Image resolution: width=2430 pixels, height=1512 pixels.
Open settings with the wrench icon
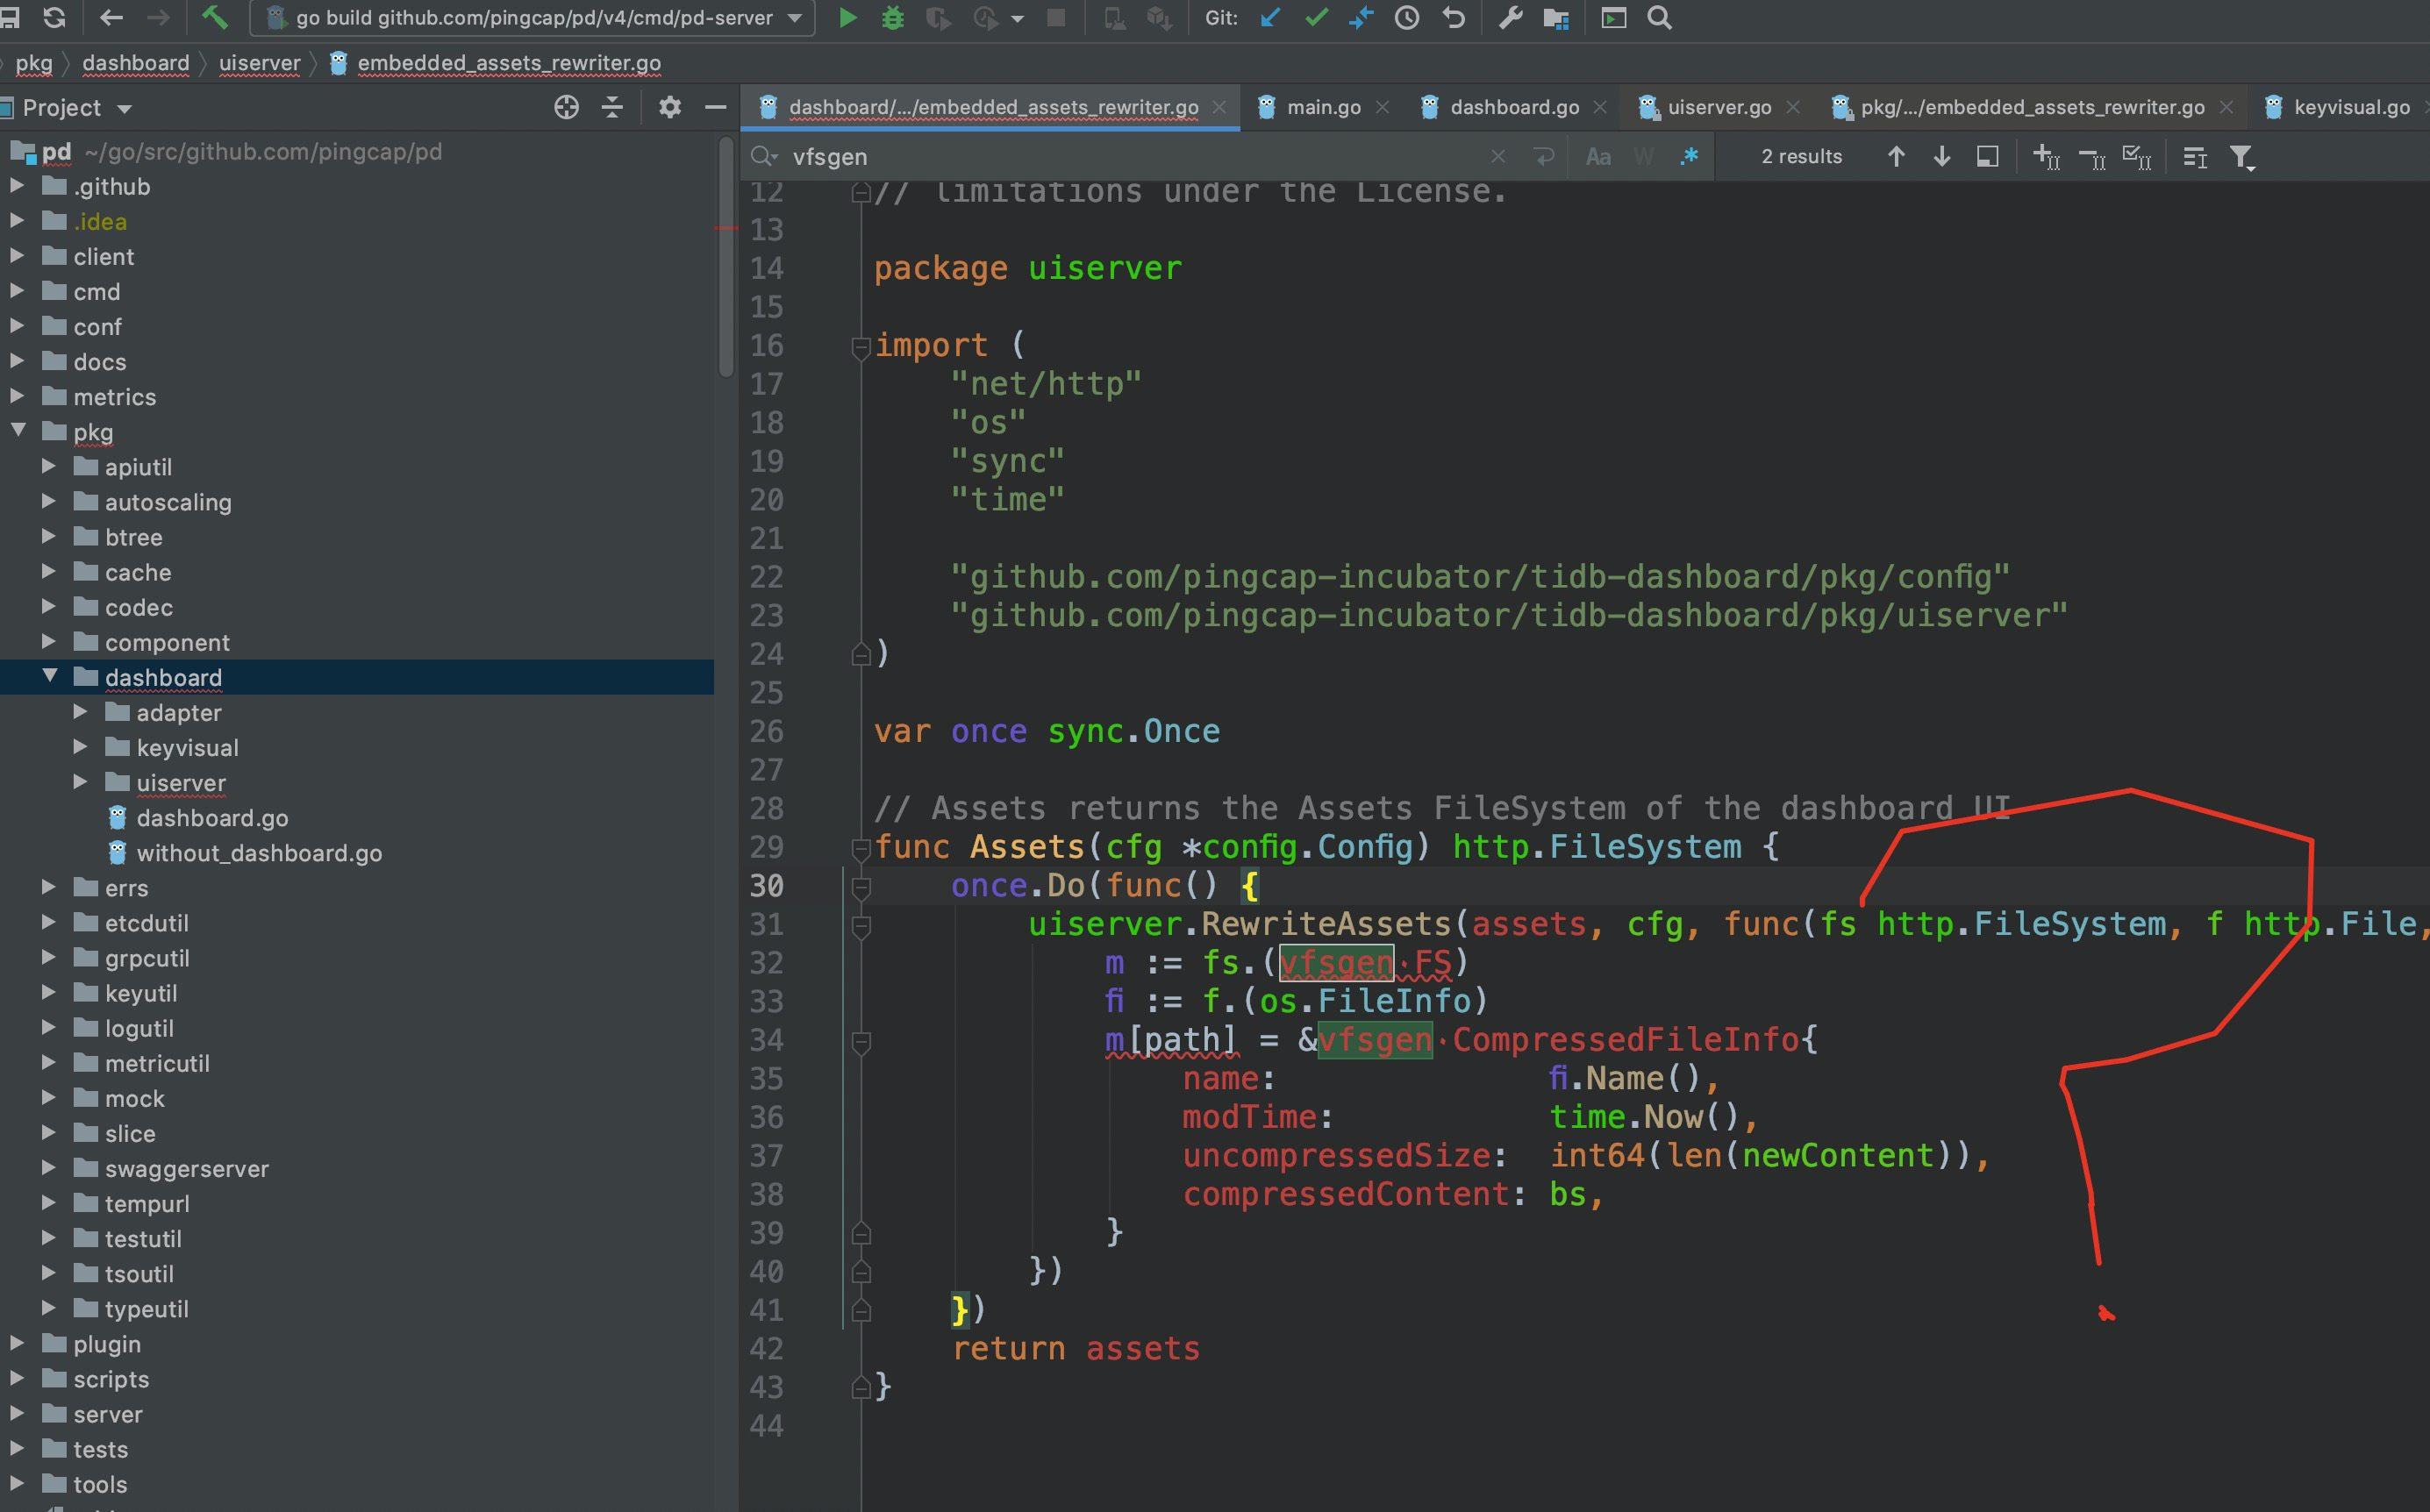pos(1510,18)
